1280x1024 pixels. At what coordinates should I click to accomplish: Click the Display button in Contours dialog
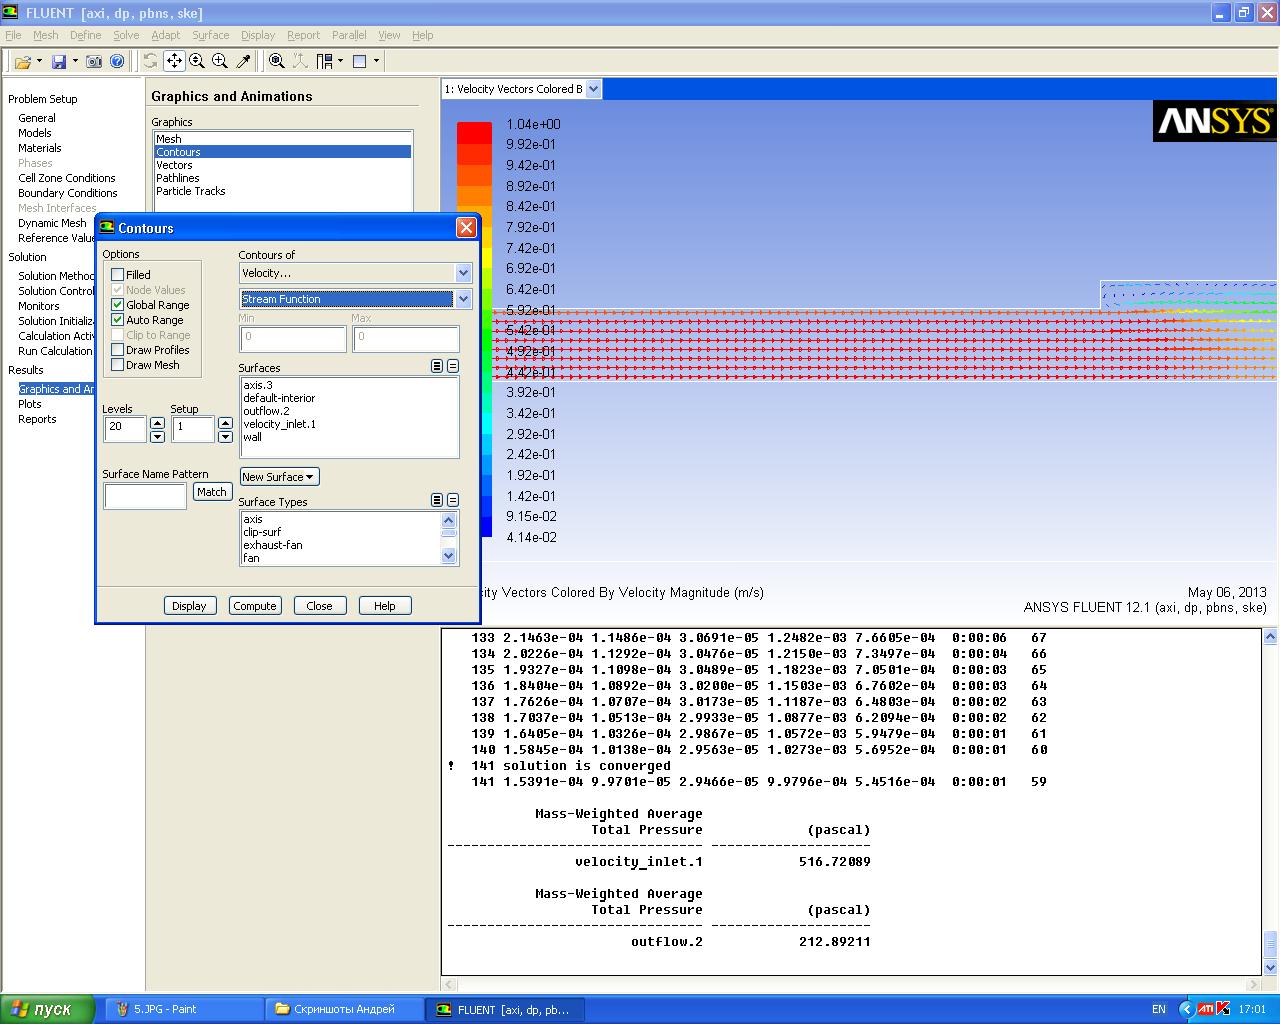coord(189,606)
